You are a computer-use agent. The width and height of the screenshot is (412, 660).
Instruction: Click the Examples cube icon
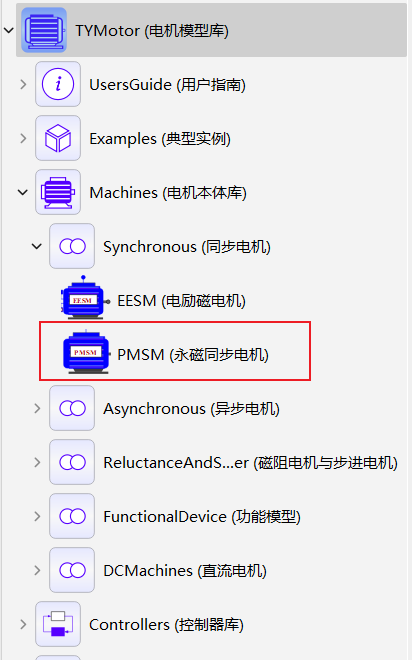tap(58, 138)
